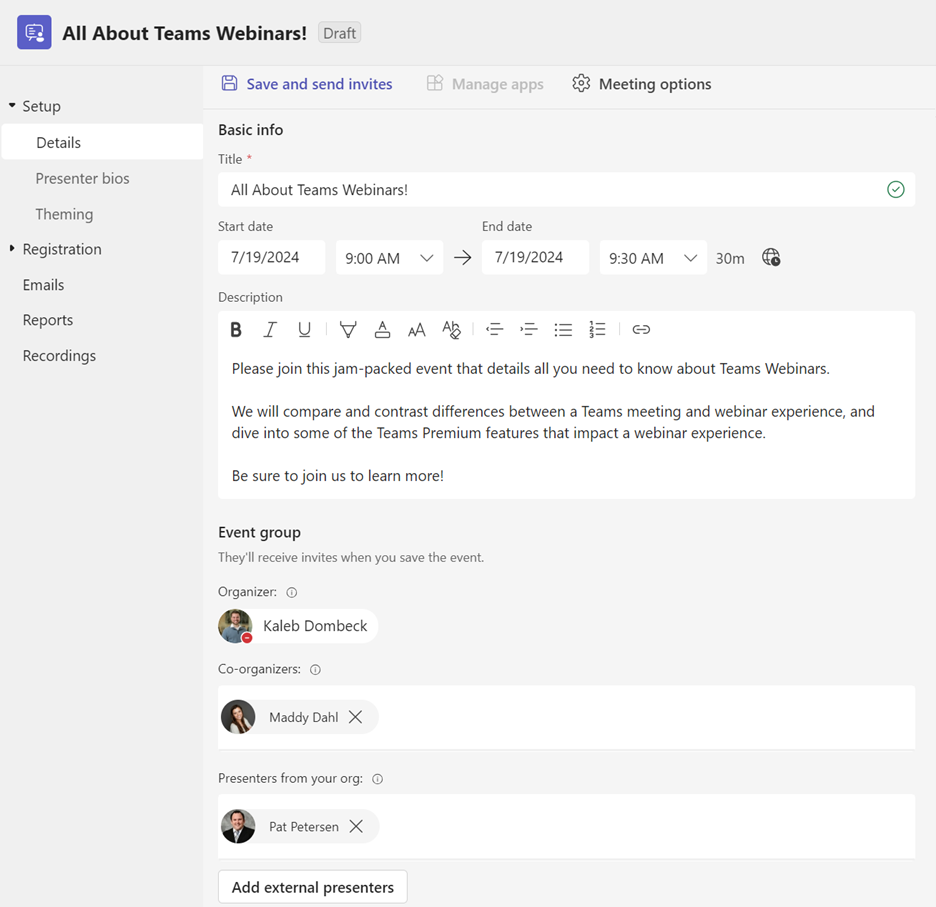Go to the Theming page

click(x=64, y=214)
